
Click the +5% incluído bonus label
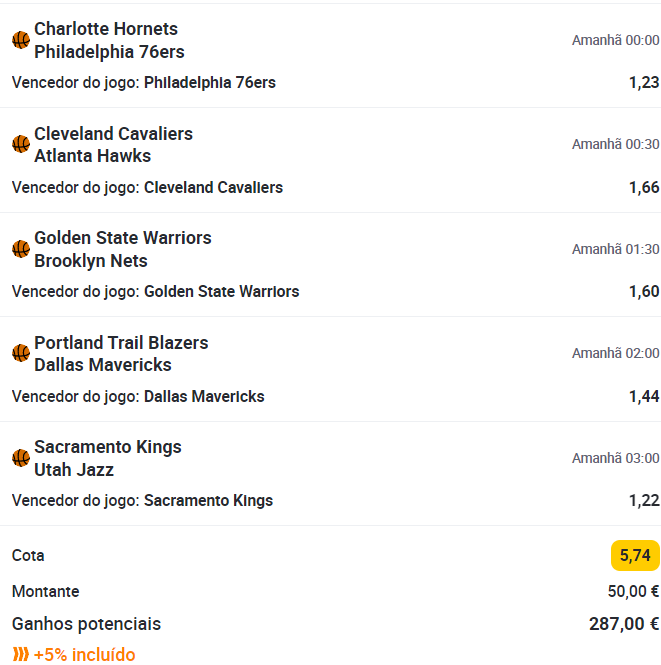84,655
